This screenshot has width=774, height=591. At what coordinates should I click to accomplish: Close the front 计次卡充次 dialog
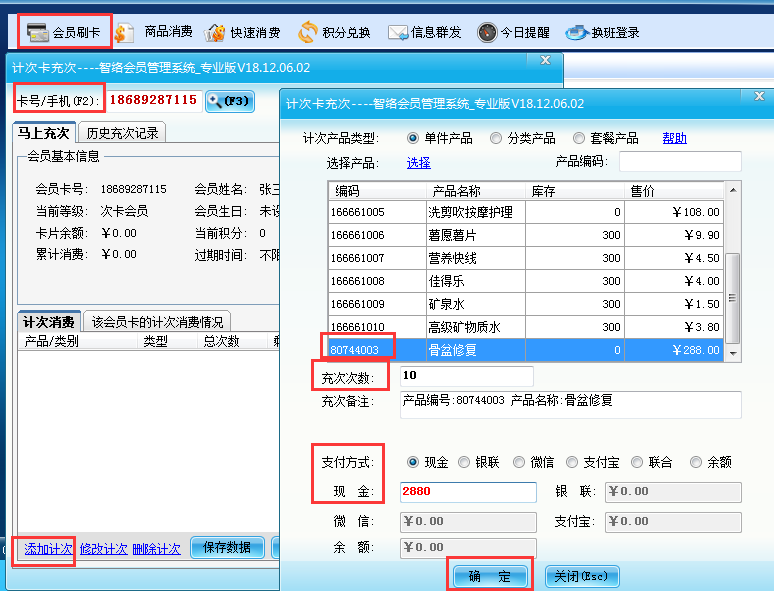pyautogui.click(x=759, y=96)
